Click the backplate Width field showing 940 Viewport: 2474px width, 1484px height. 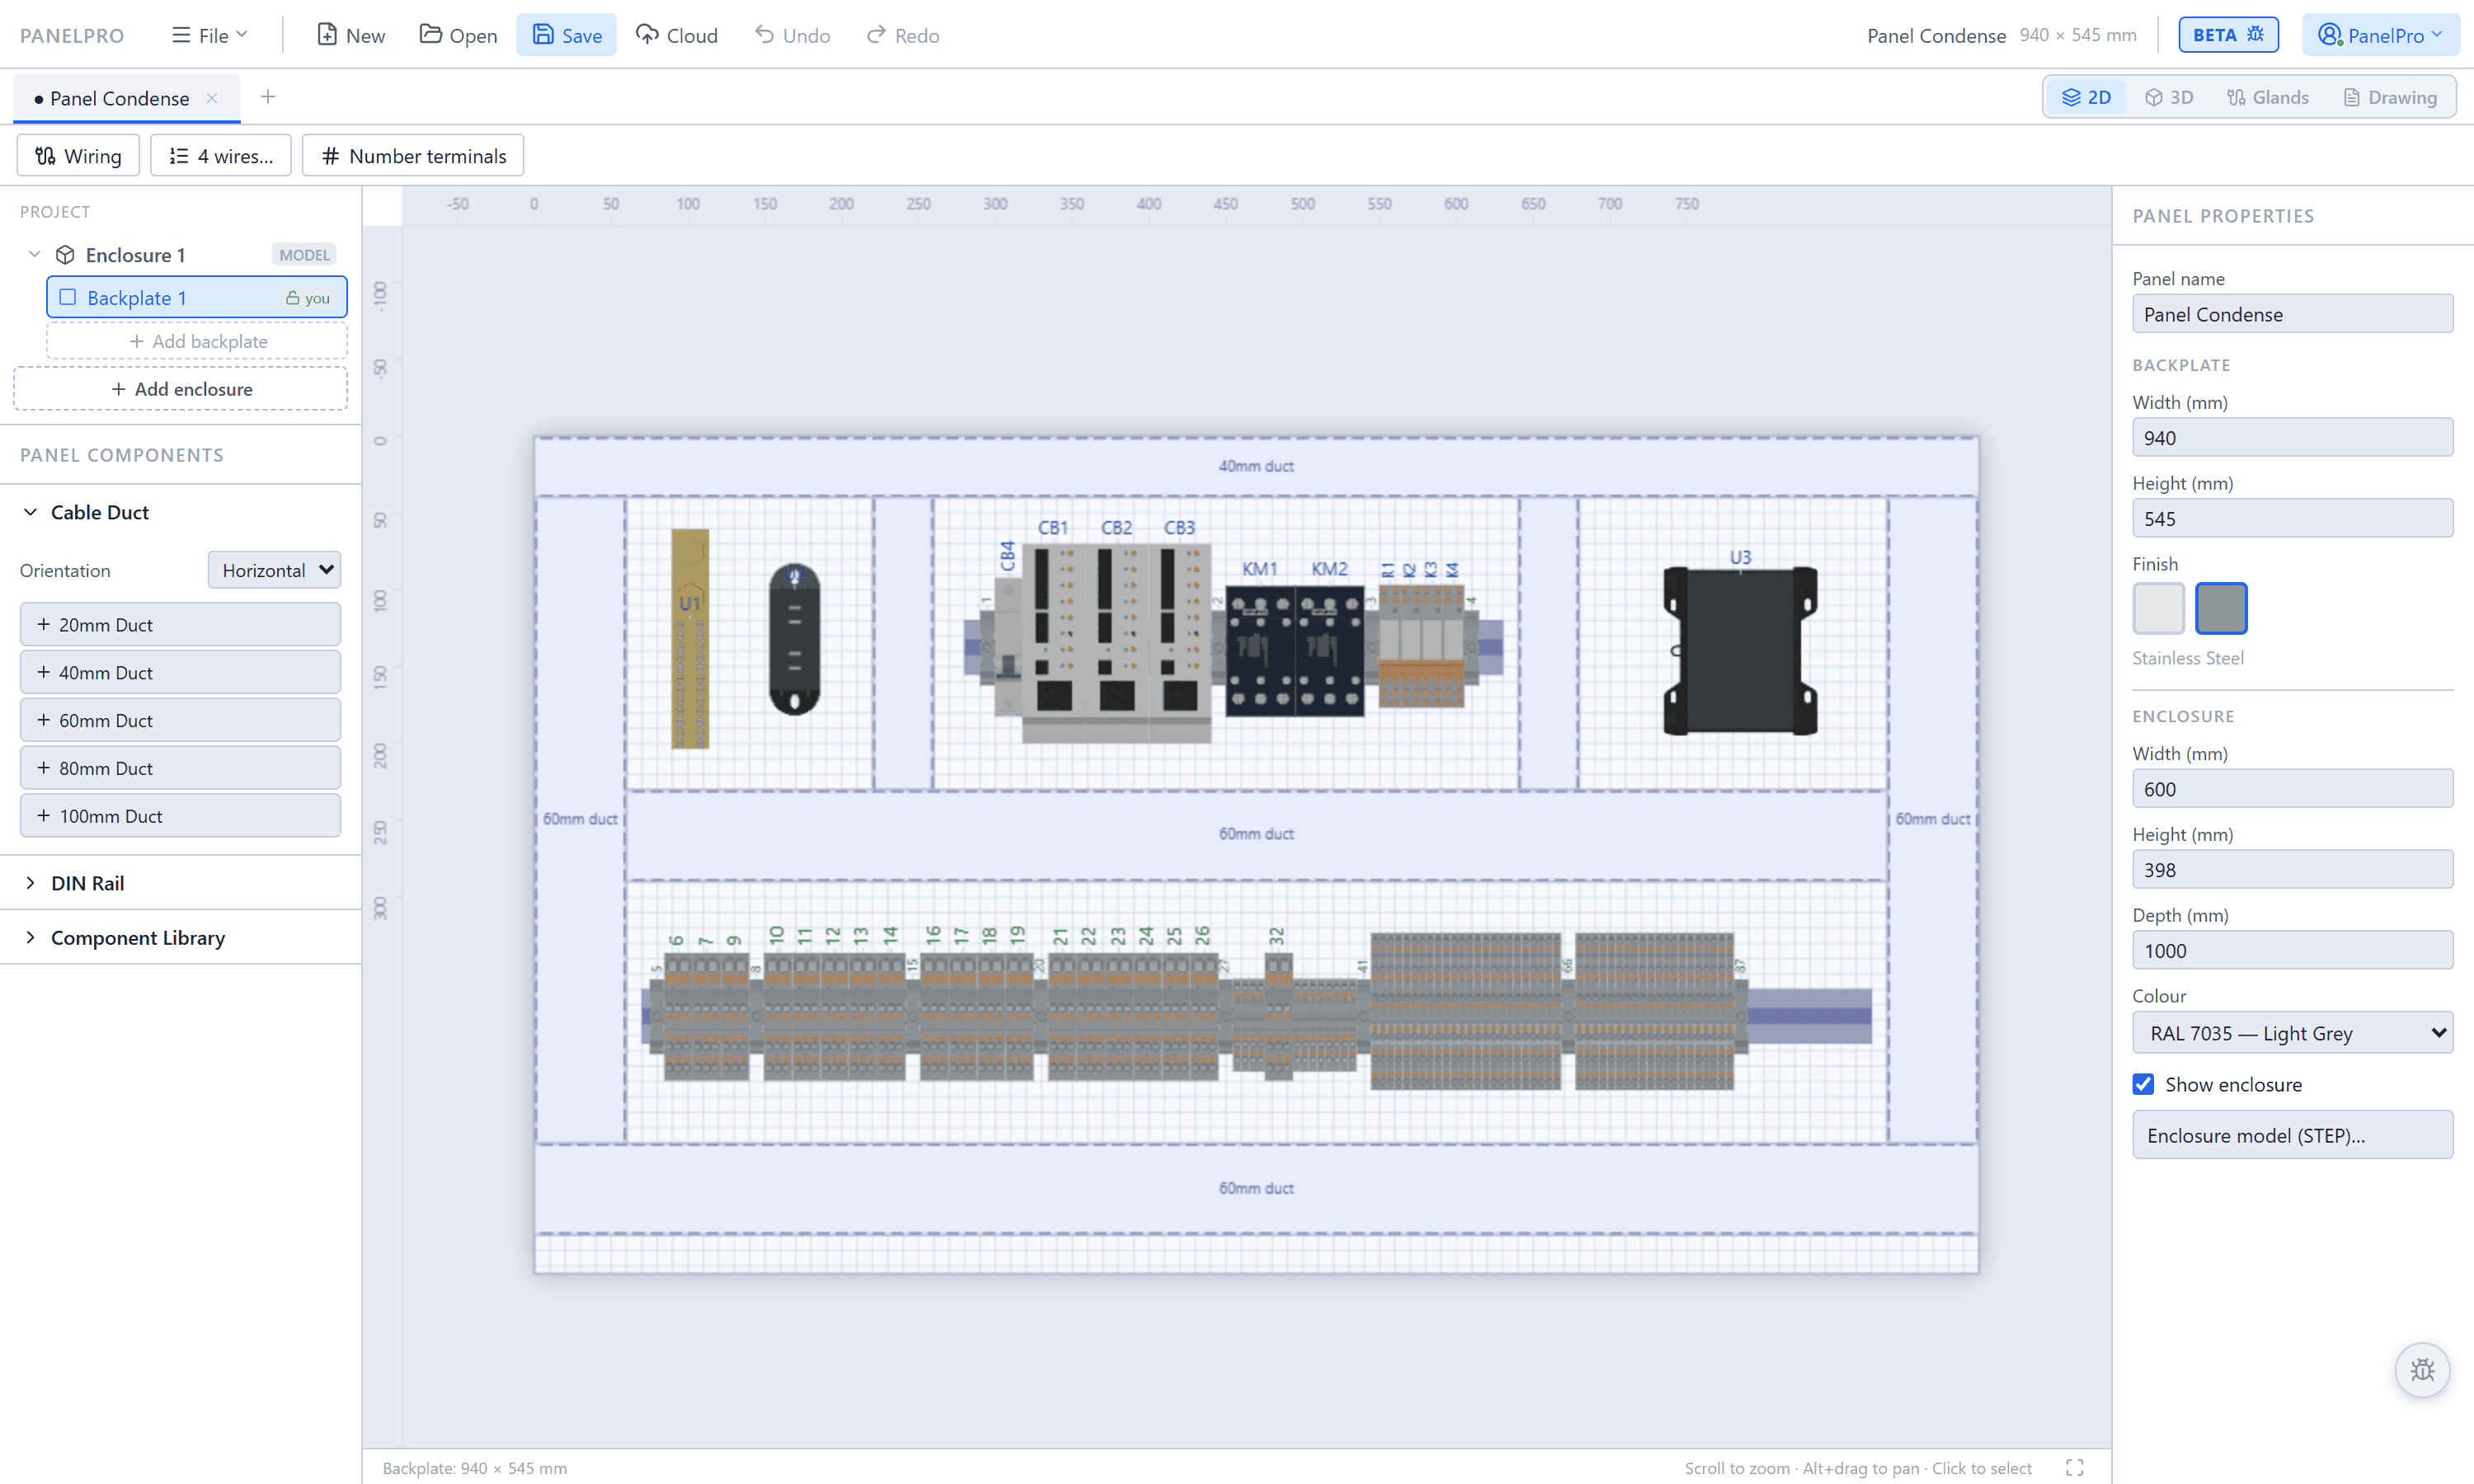pyautogui.click(x=2292, y=438)
